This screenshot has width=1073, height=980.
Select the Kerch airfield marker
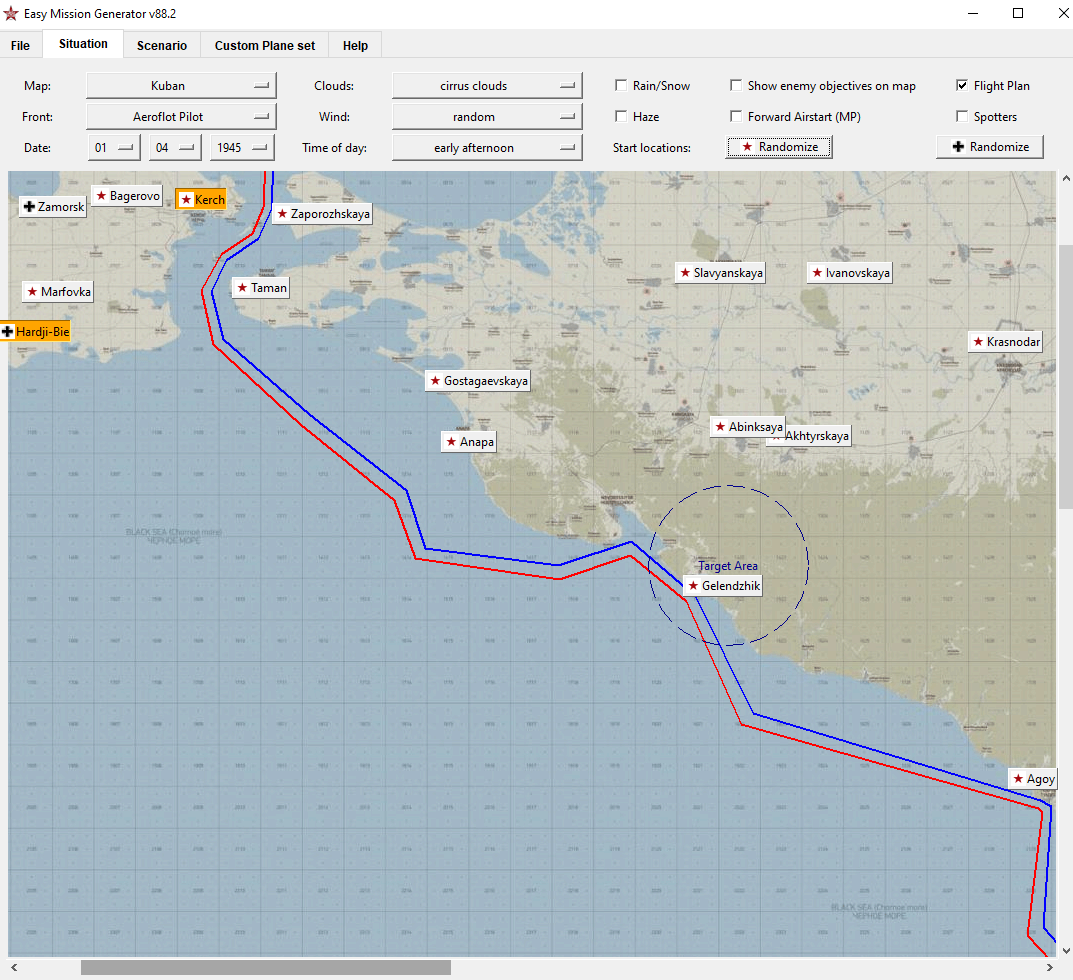[x=201, y=199]
